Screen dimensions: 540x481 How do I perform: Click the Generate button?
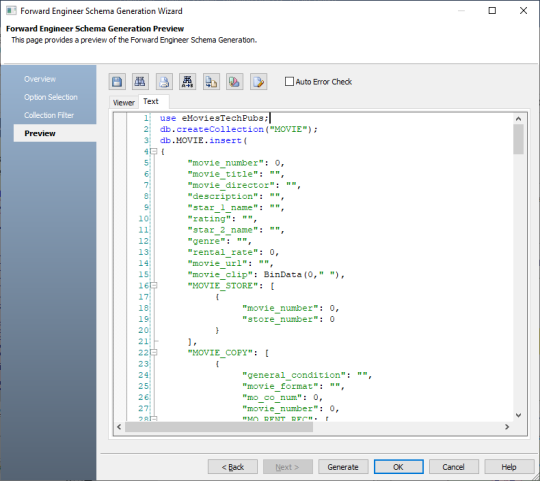[x=343, y=467]
